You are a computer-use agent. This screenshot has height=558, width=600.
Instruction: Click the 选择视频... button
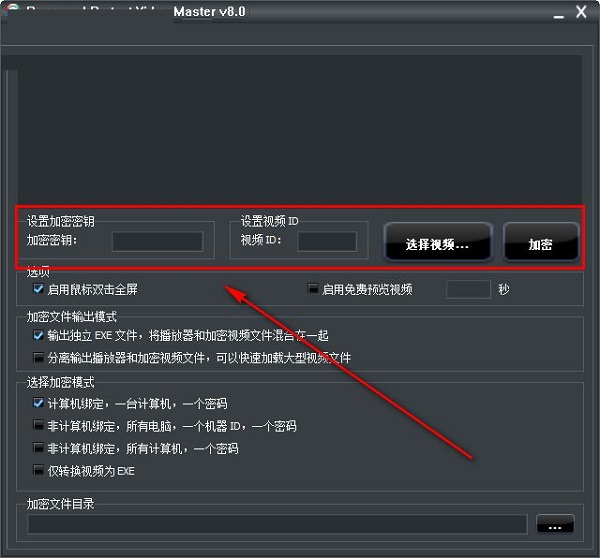click(437, 242)
